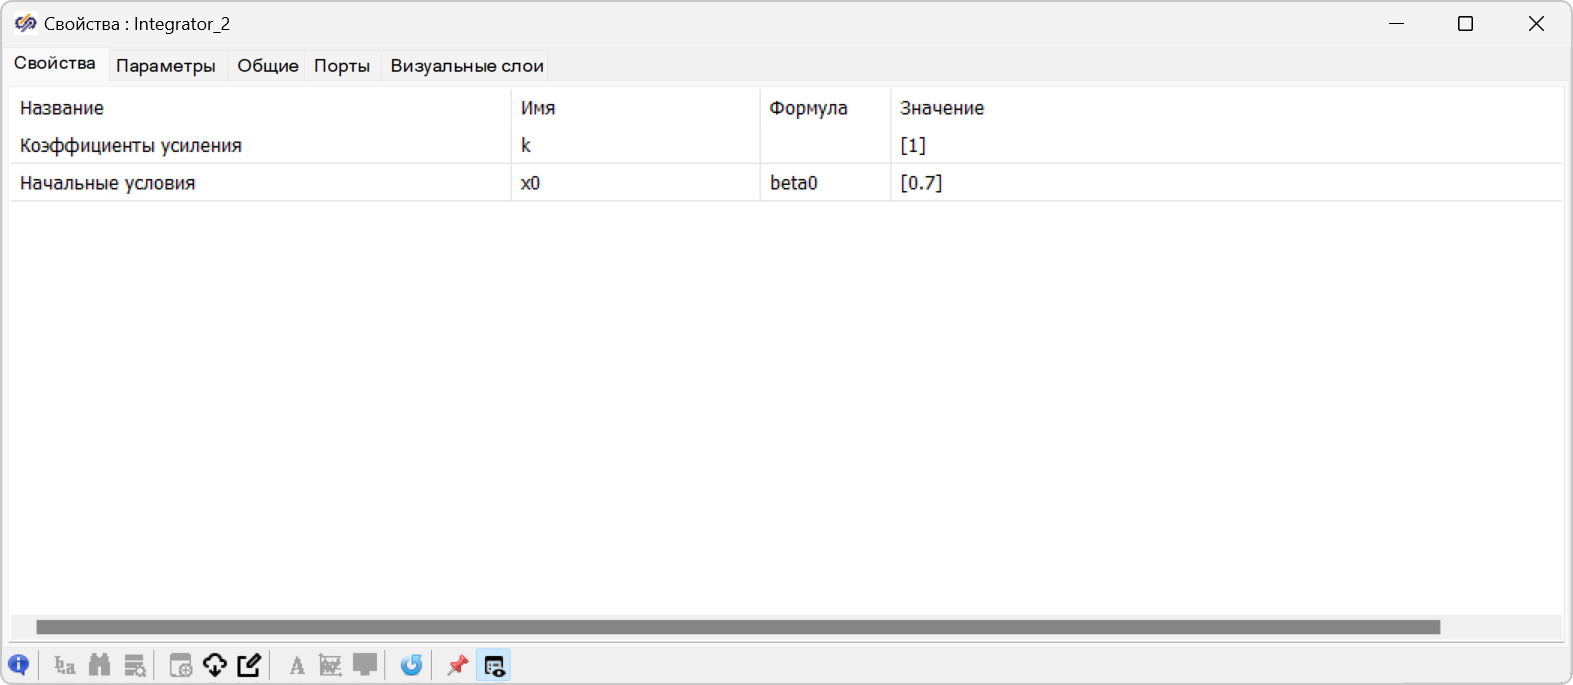The height and width of the screenshot is (685, 1573).
Task: Minimize the Свойства window
Action: tap(1397, 24)
